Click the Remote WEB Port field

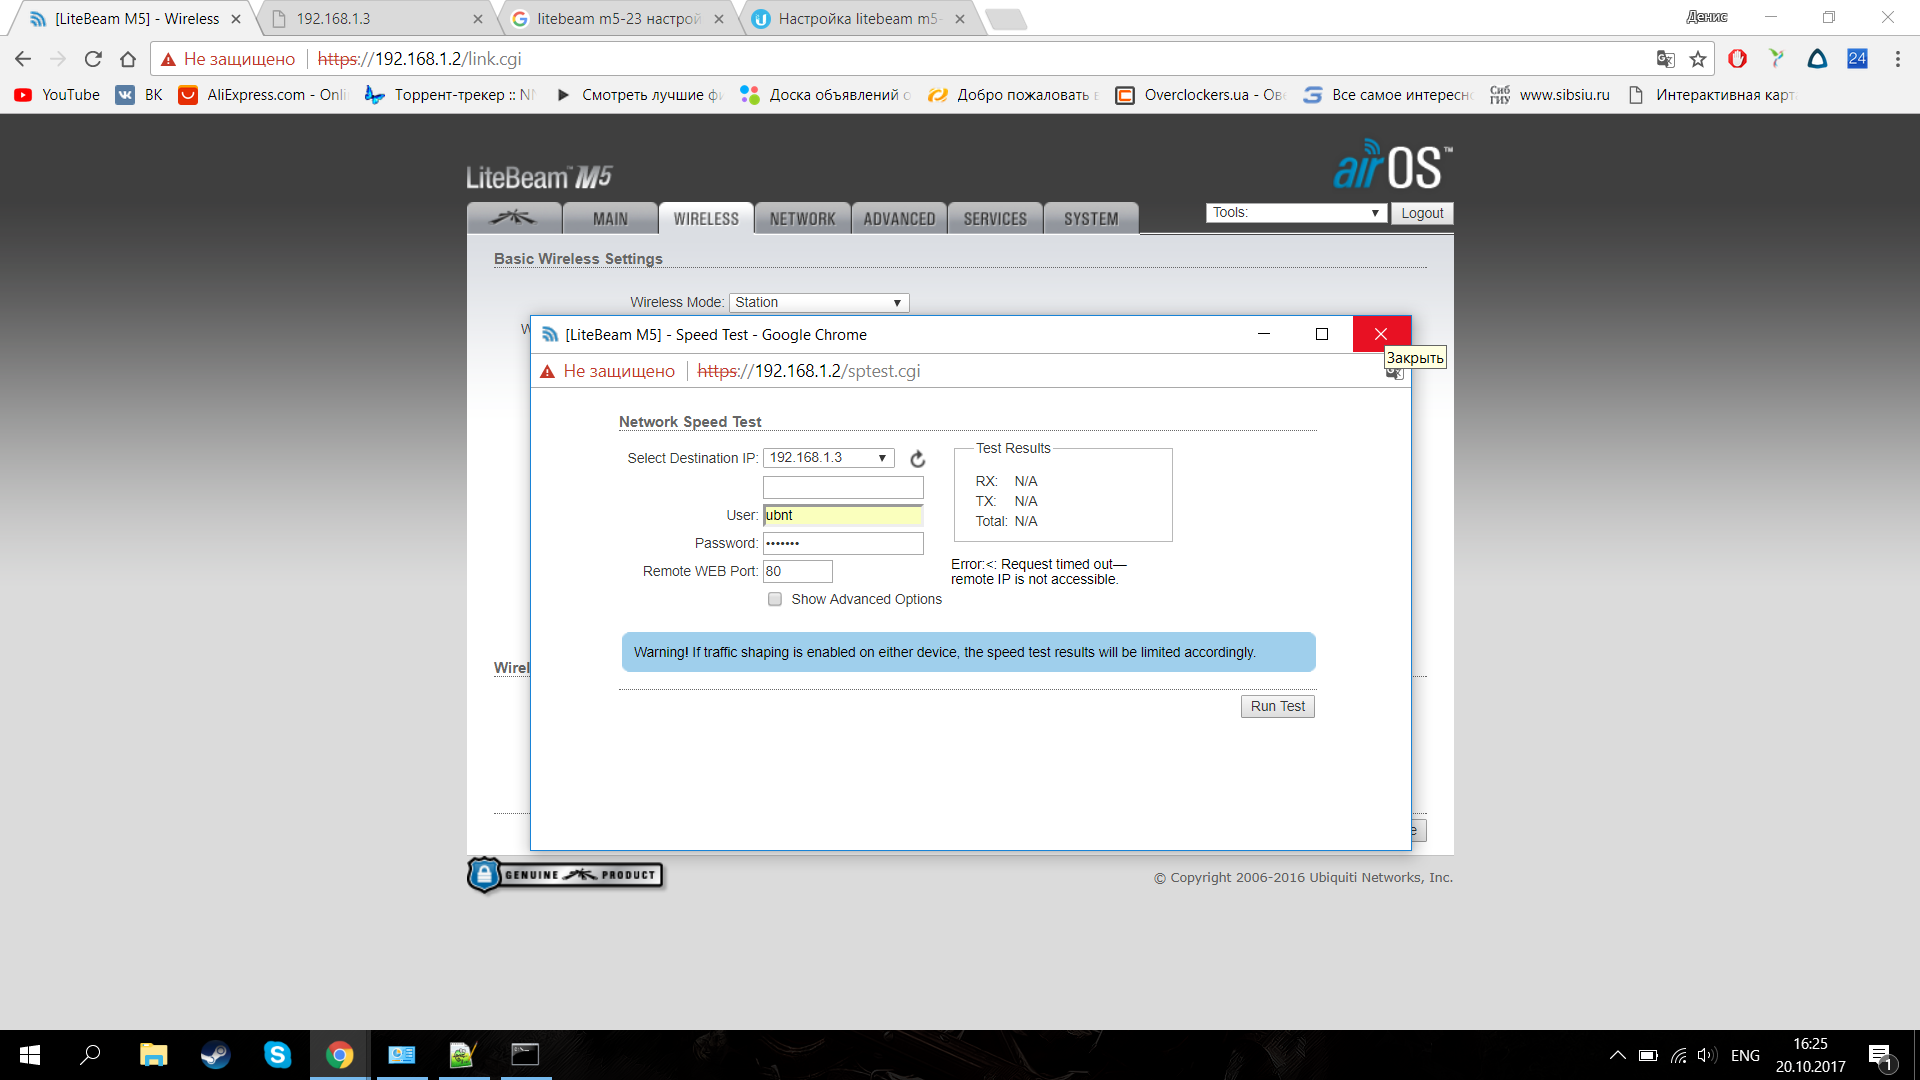tap(797, 571)
